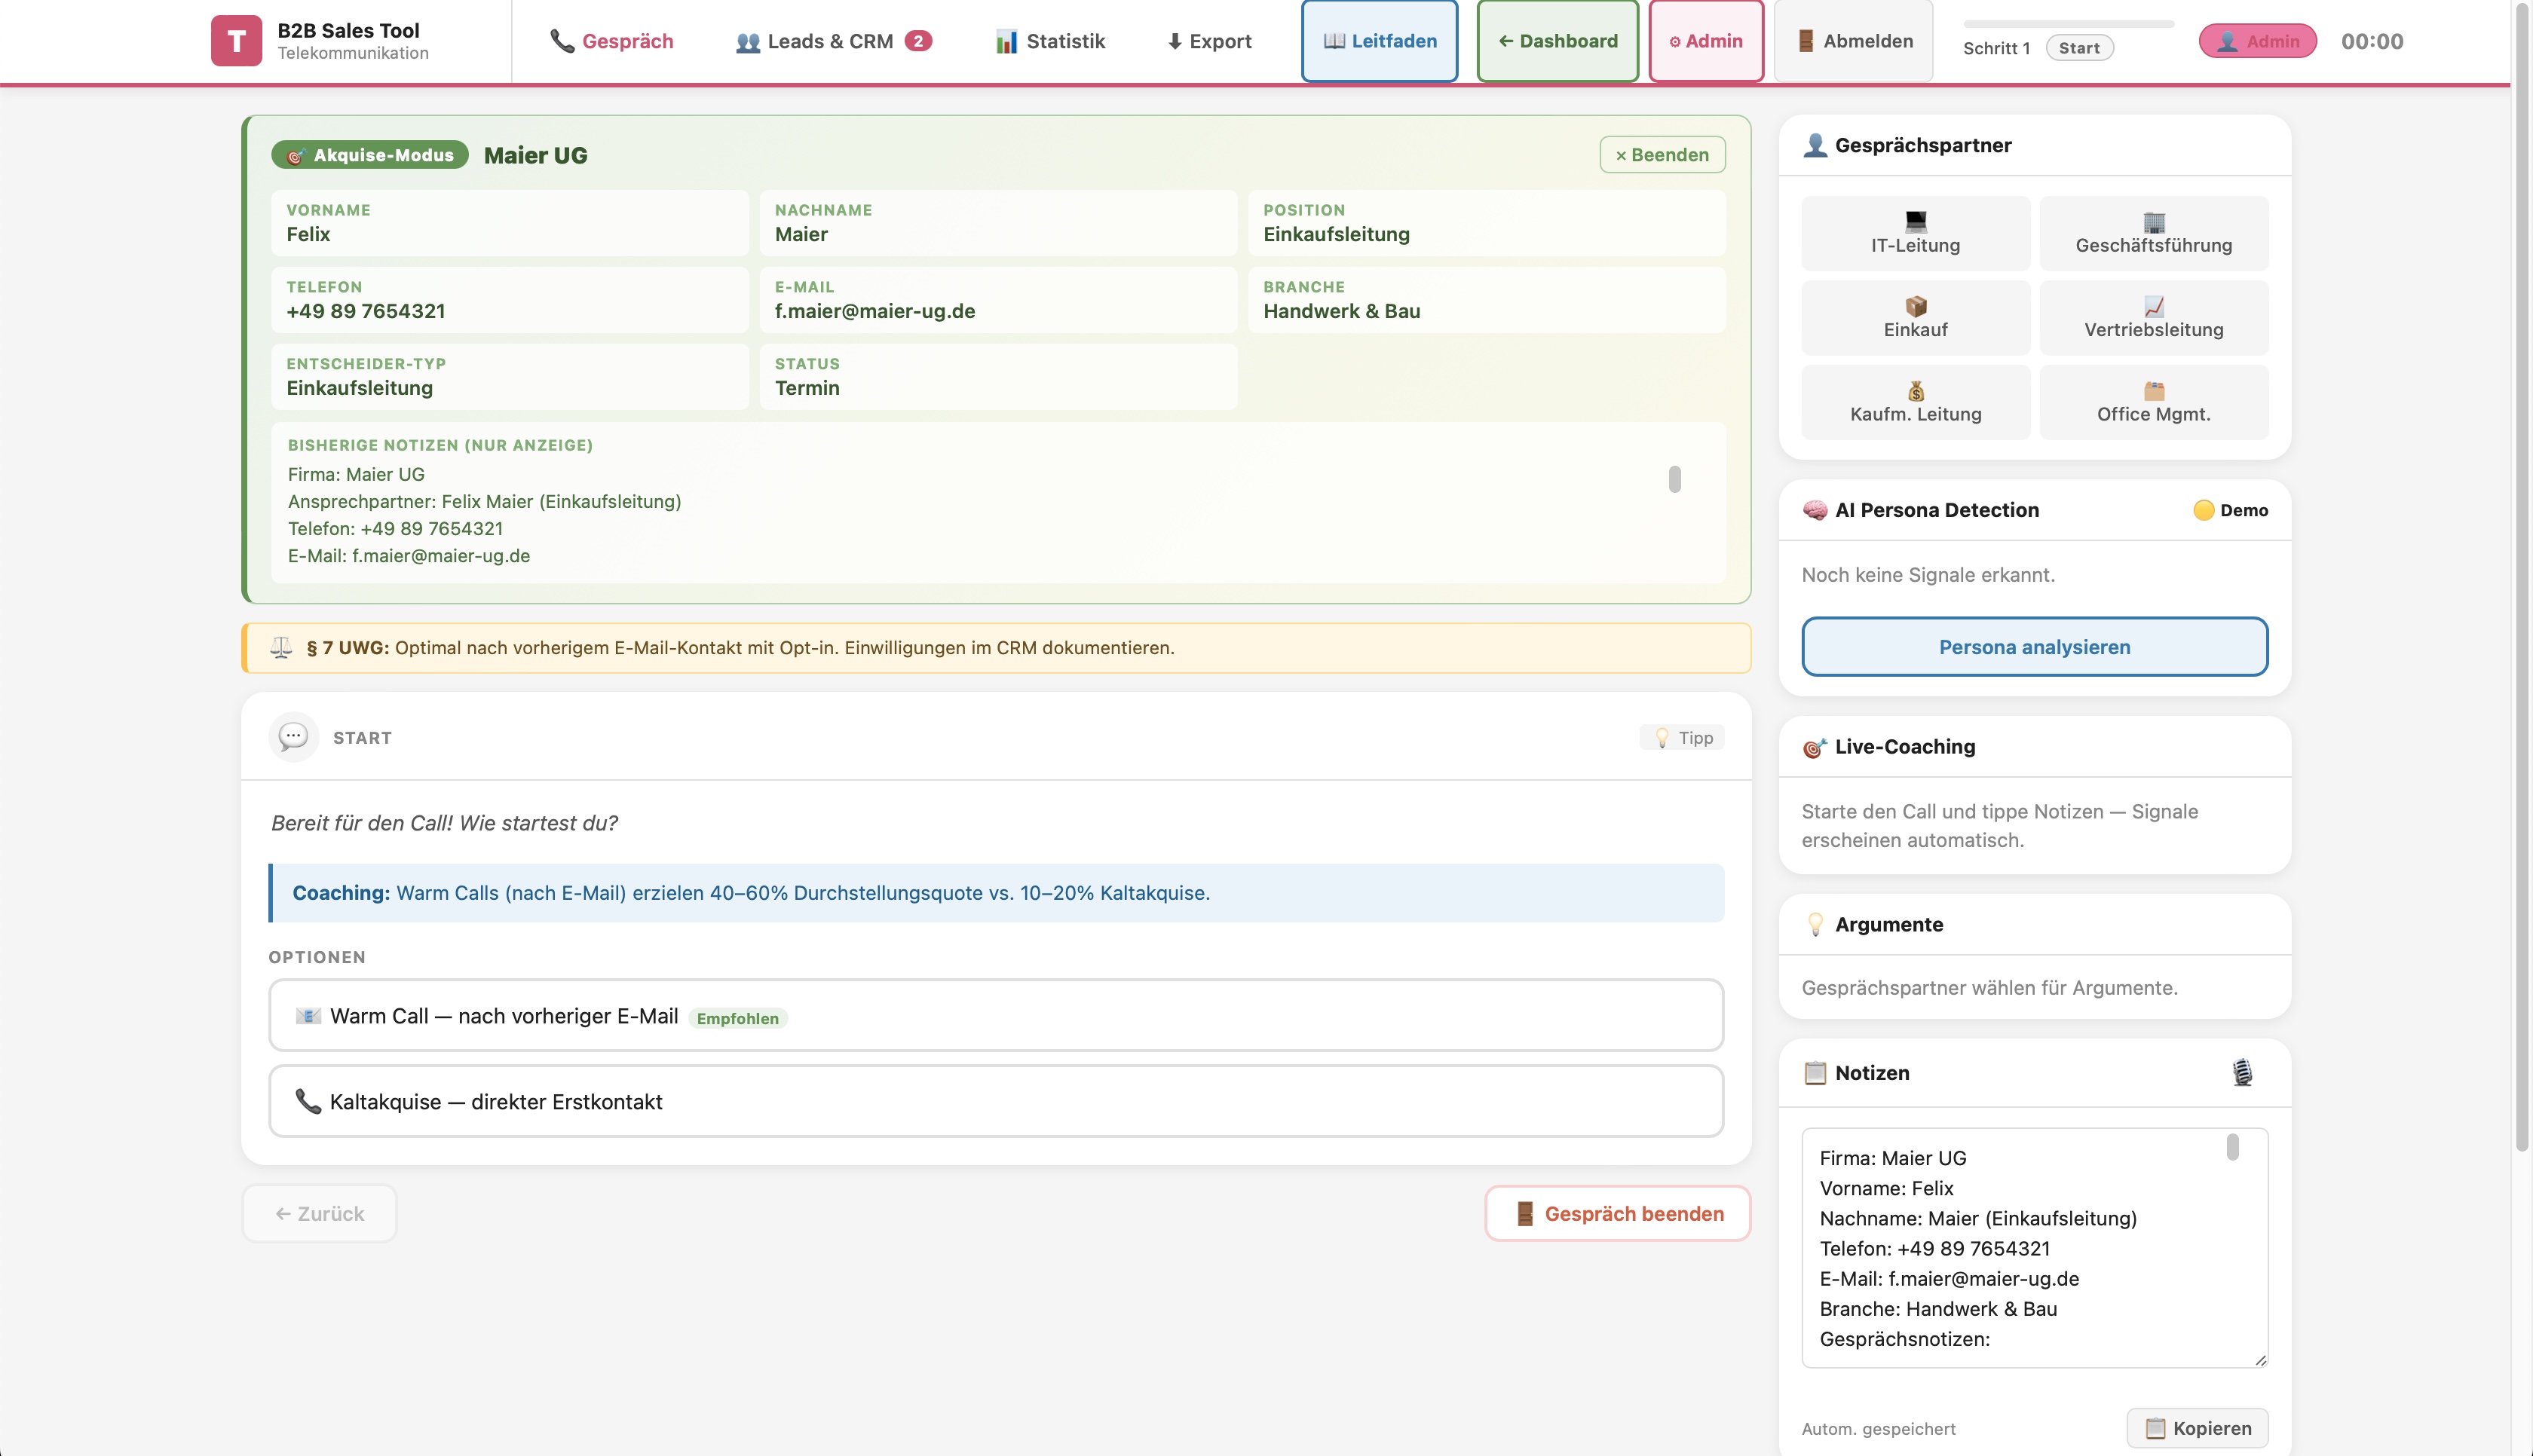2533x1456 pixels.
Task: Click Abmelden to log out
Action: pyautogui.click(x=1853, y=41)
